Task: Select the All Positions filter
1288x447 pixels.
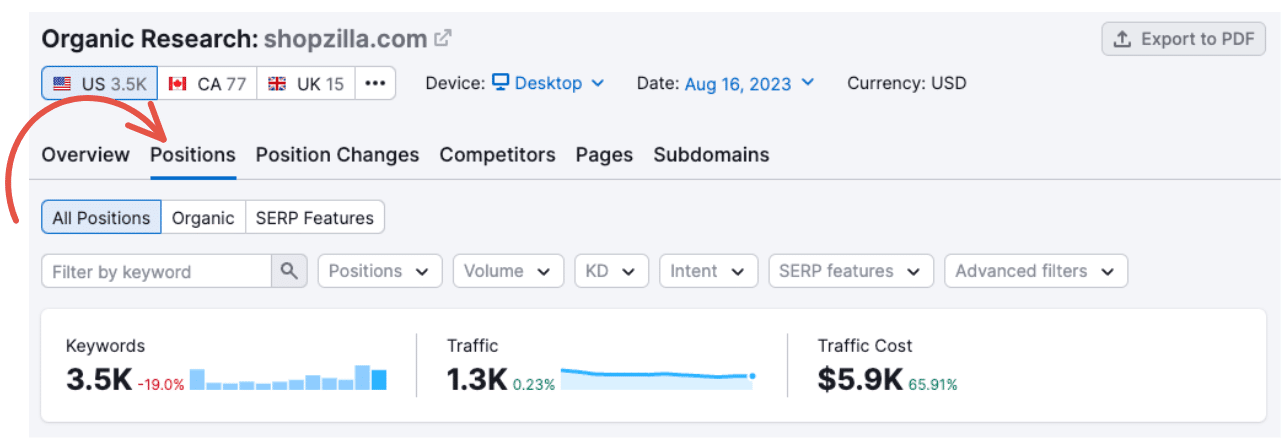Action: [101, 217]
